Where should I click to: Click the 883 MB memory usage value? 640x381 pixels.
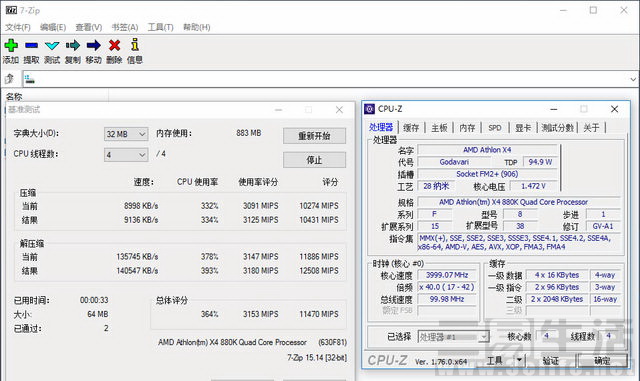tap(249, 133)
